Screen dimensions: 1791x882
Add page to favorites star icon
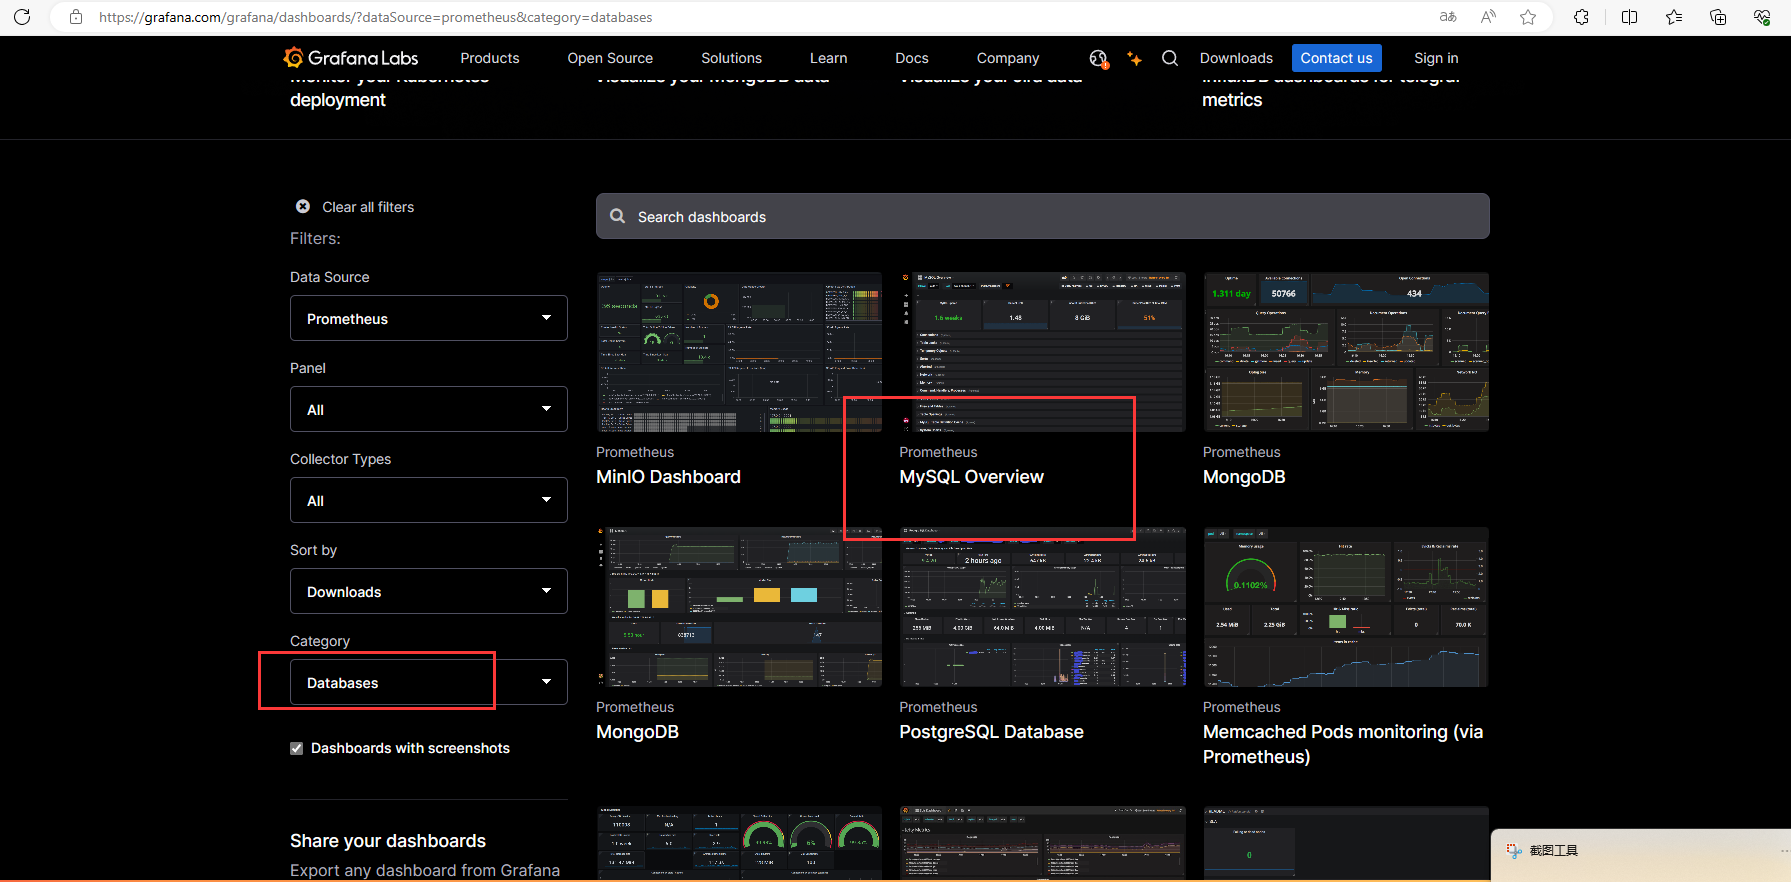coord(1528,17)
